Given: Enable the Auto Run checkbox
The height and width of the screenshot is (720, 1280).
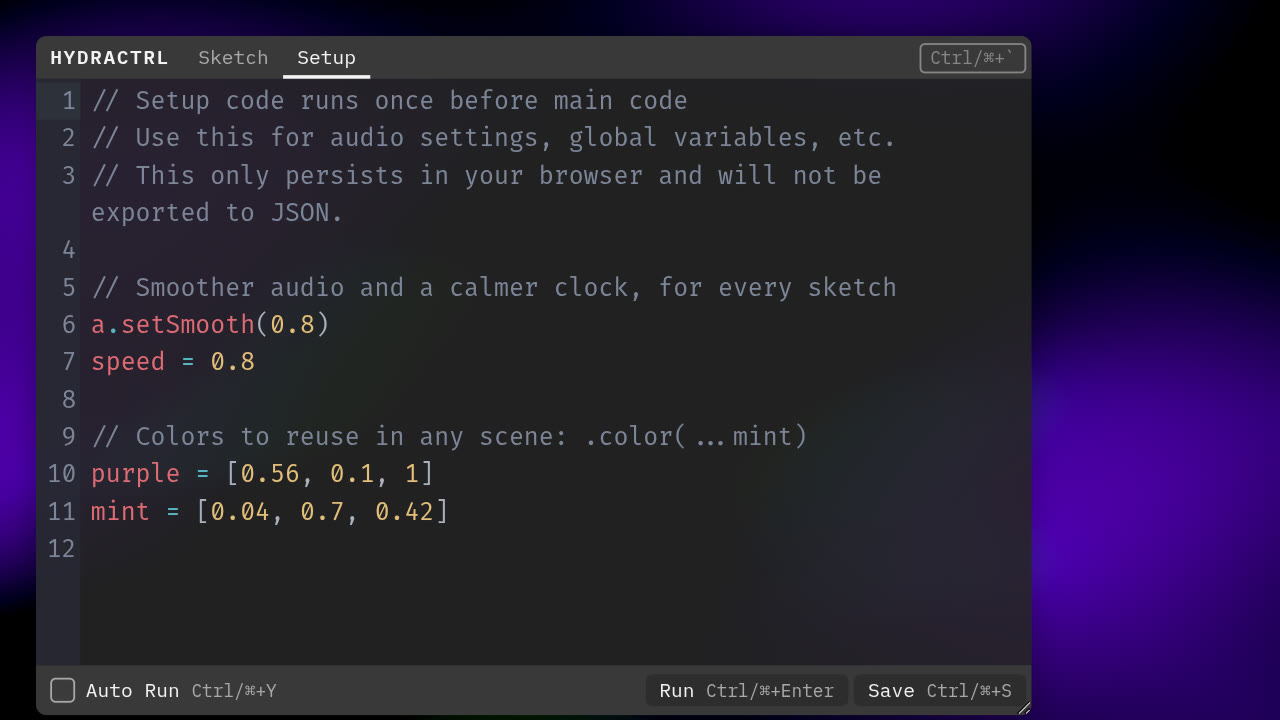Looking at the screenshot, I should tap(63, 691).
